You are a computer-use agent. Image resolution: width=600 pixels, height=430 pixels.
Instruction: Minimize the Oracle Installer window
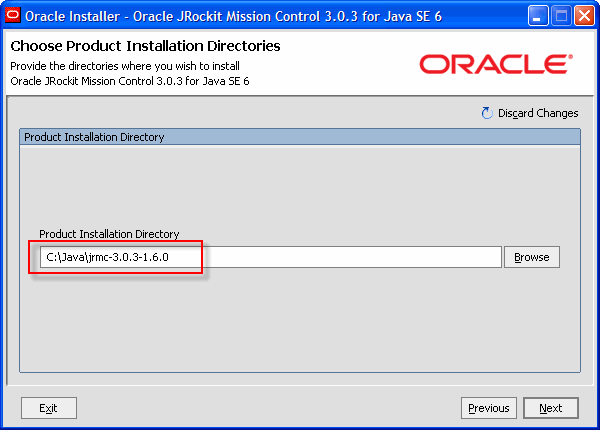click(538, 16)
